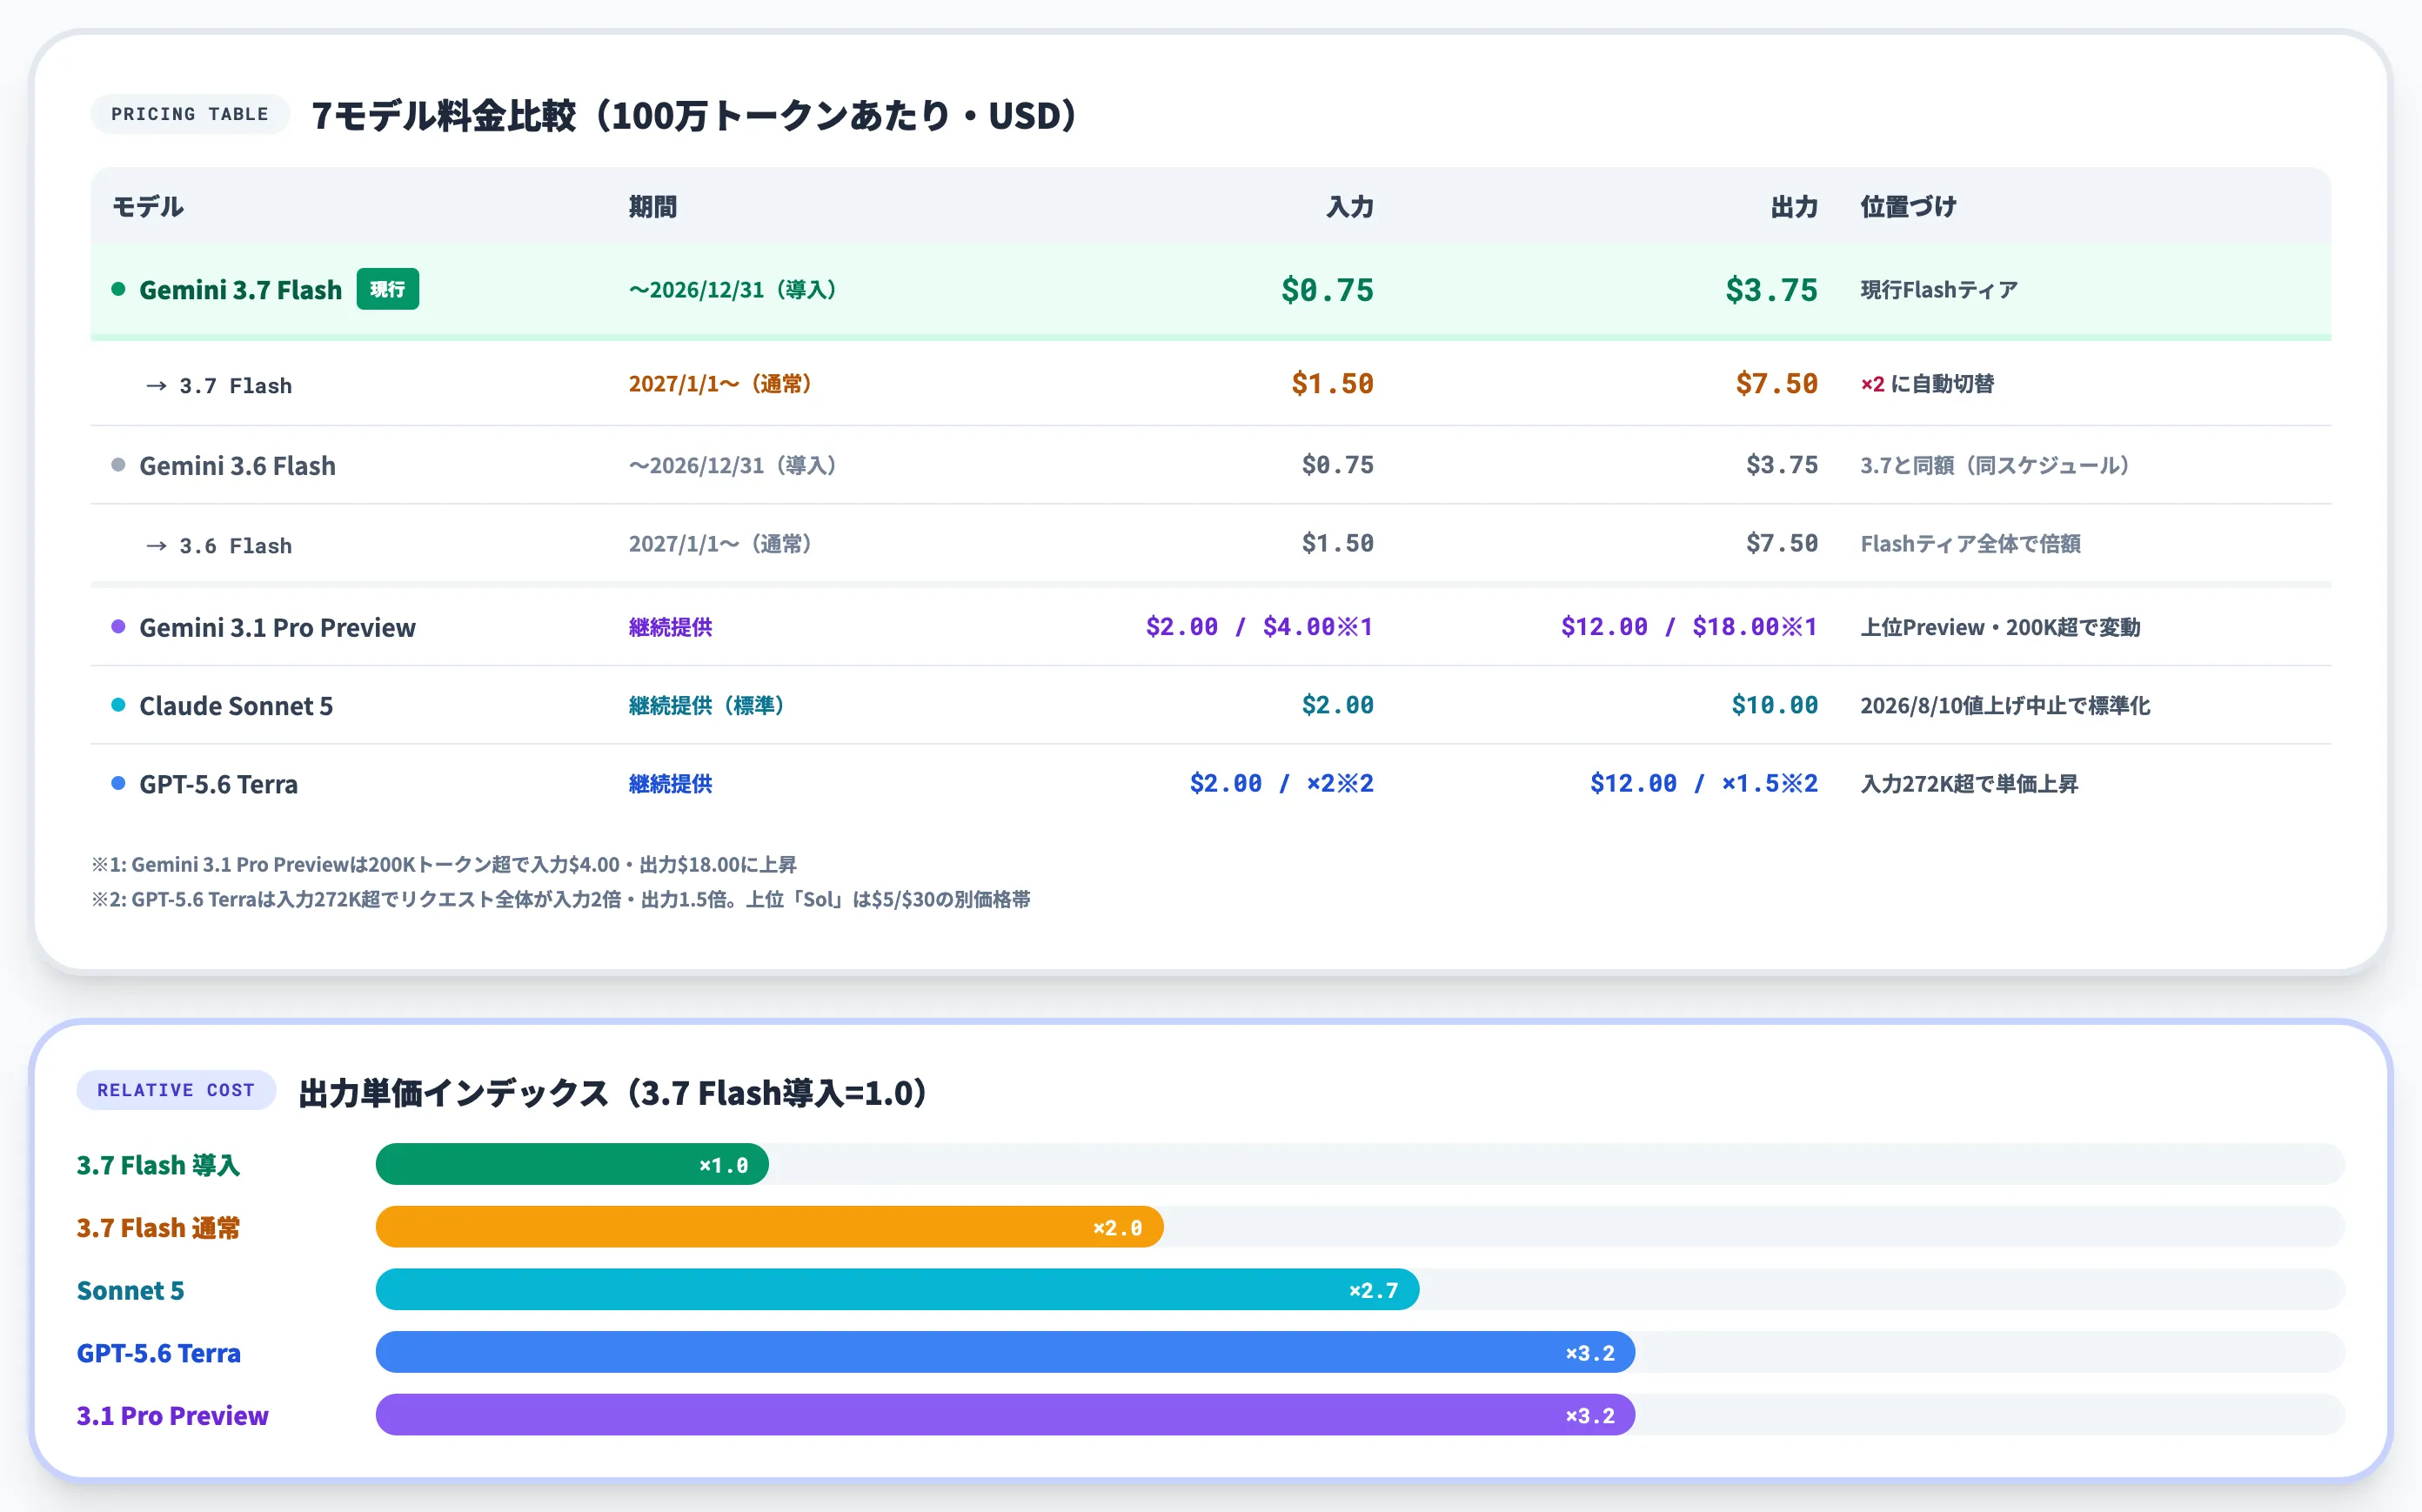The image size is (2422, 1512).
Task: Click the → 3.6 Flash sub-row label
Action: point(219,545)
